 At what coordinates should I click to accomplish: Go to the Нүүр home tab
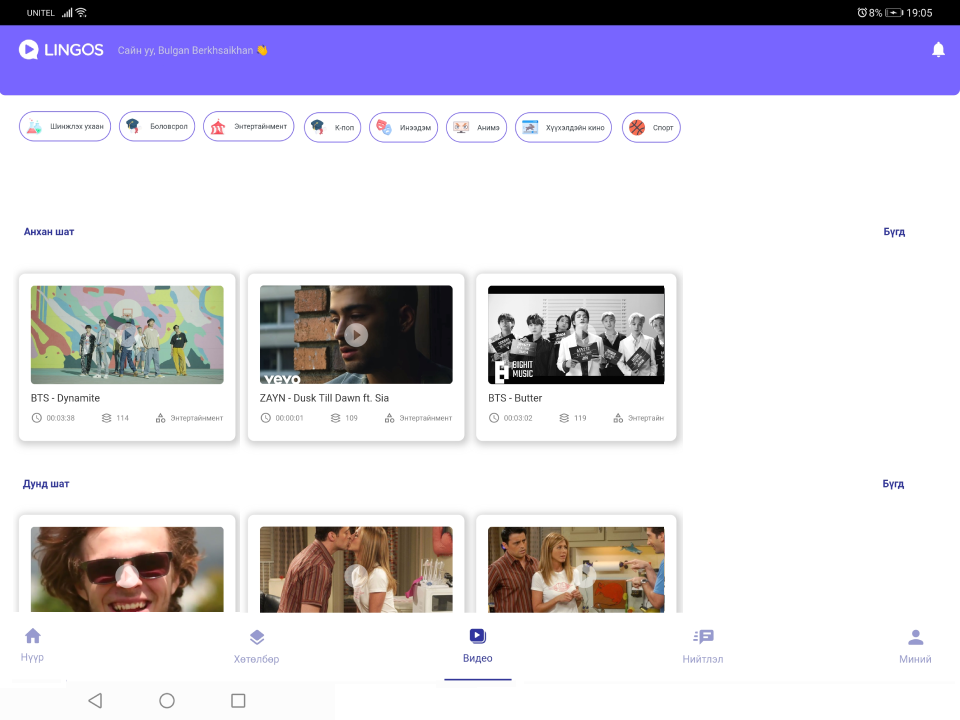32,645
